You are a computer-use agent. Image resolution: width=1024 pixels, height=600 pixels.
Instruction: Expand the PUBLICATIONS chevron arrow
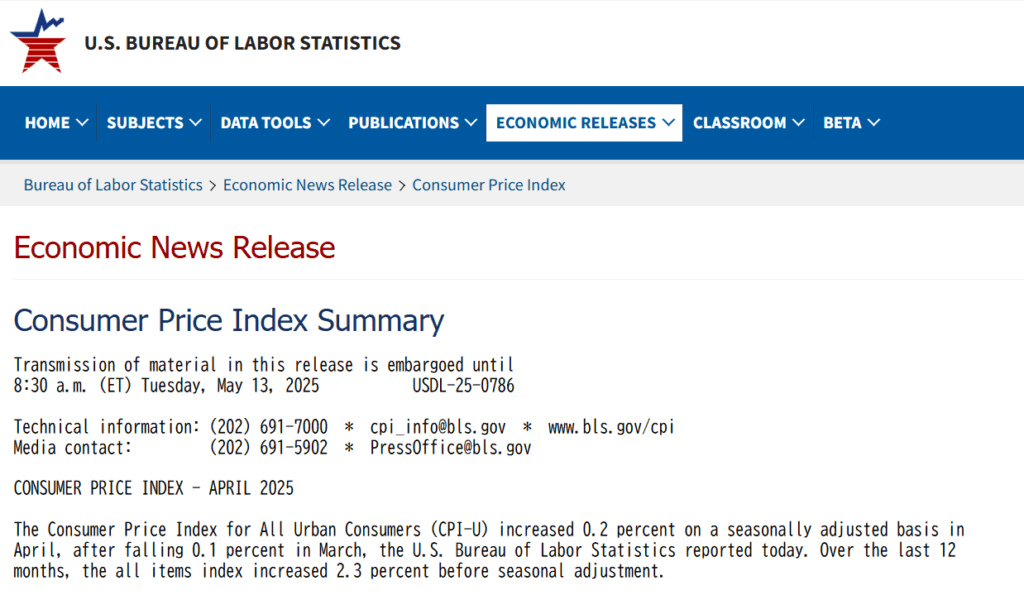tap(471, 123)
